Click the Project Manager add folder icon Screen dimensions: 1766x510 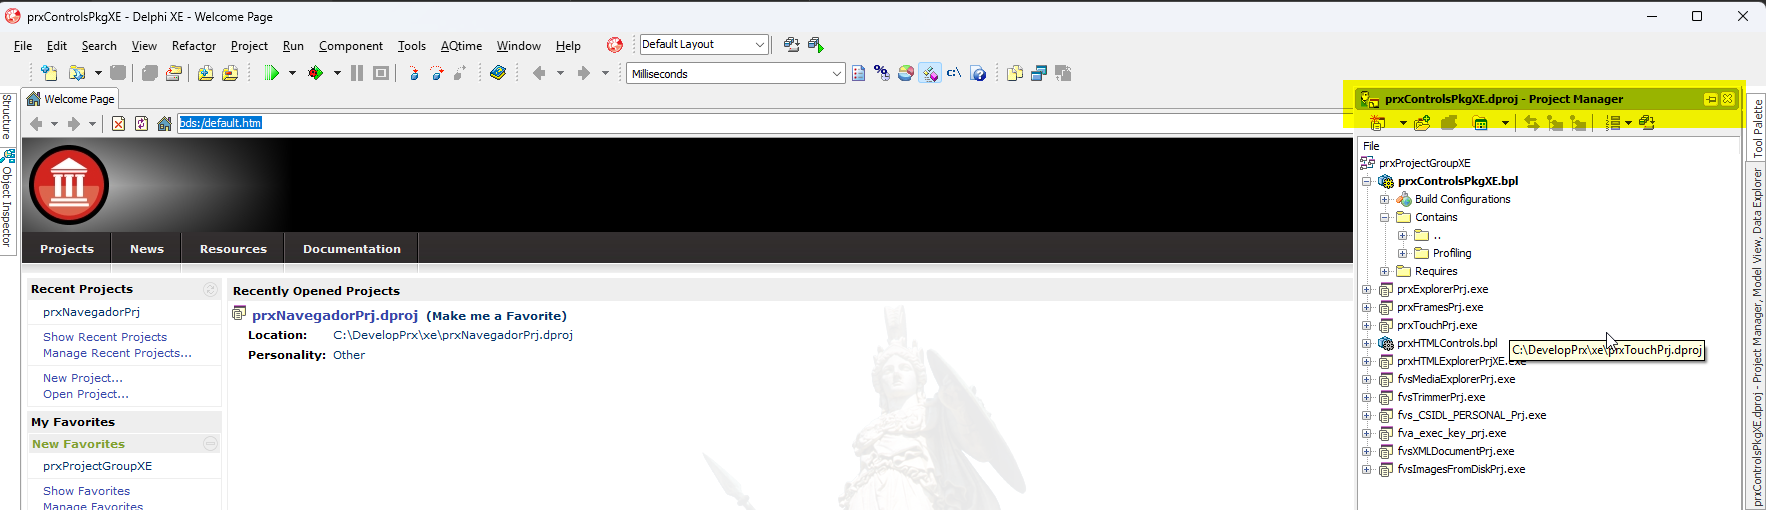click(1422, 122)
